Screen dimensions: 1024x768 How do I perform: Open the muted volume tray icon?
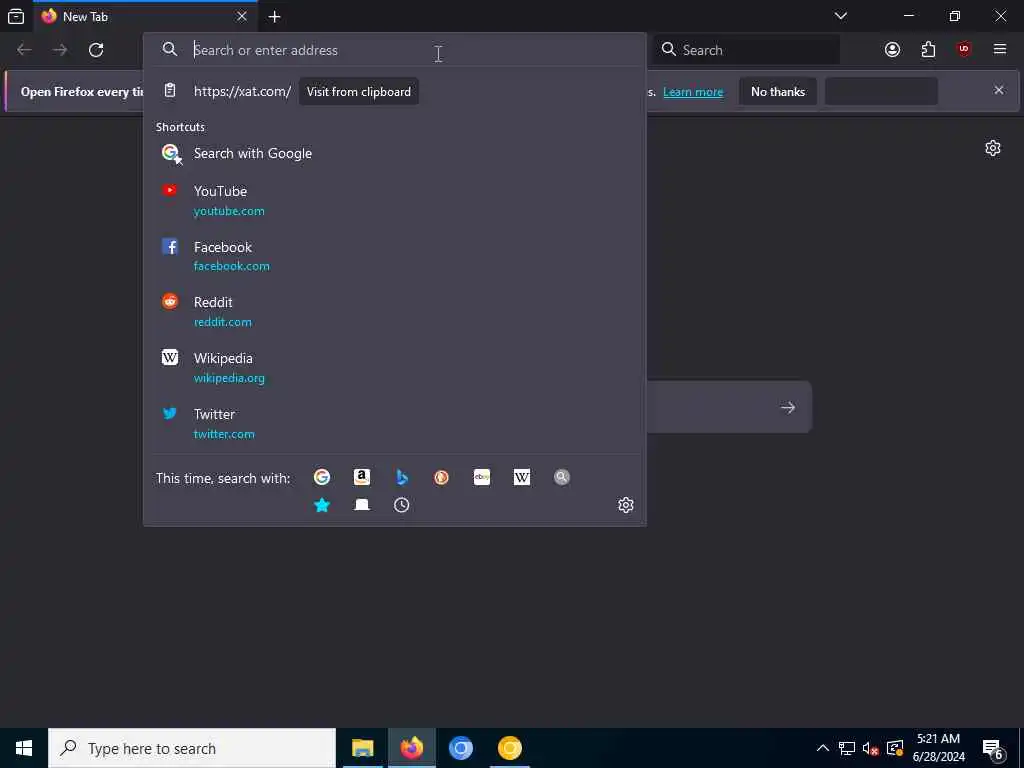point(871,748)
